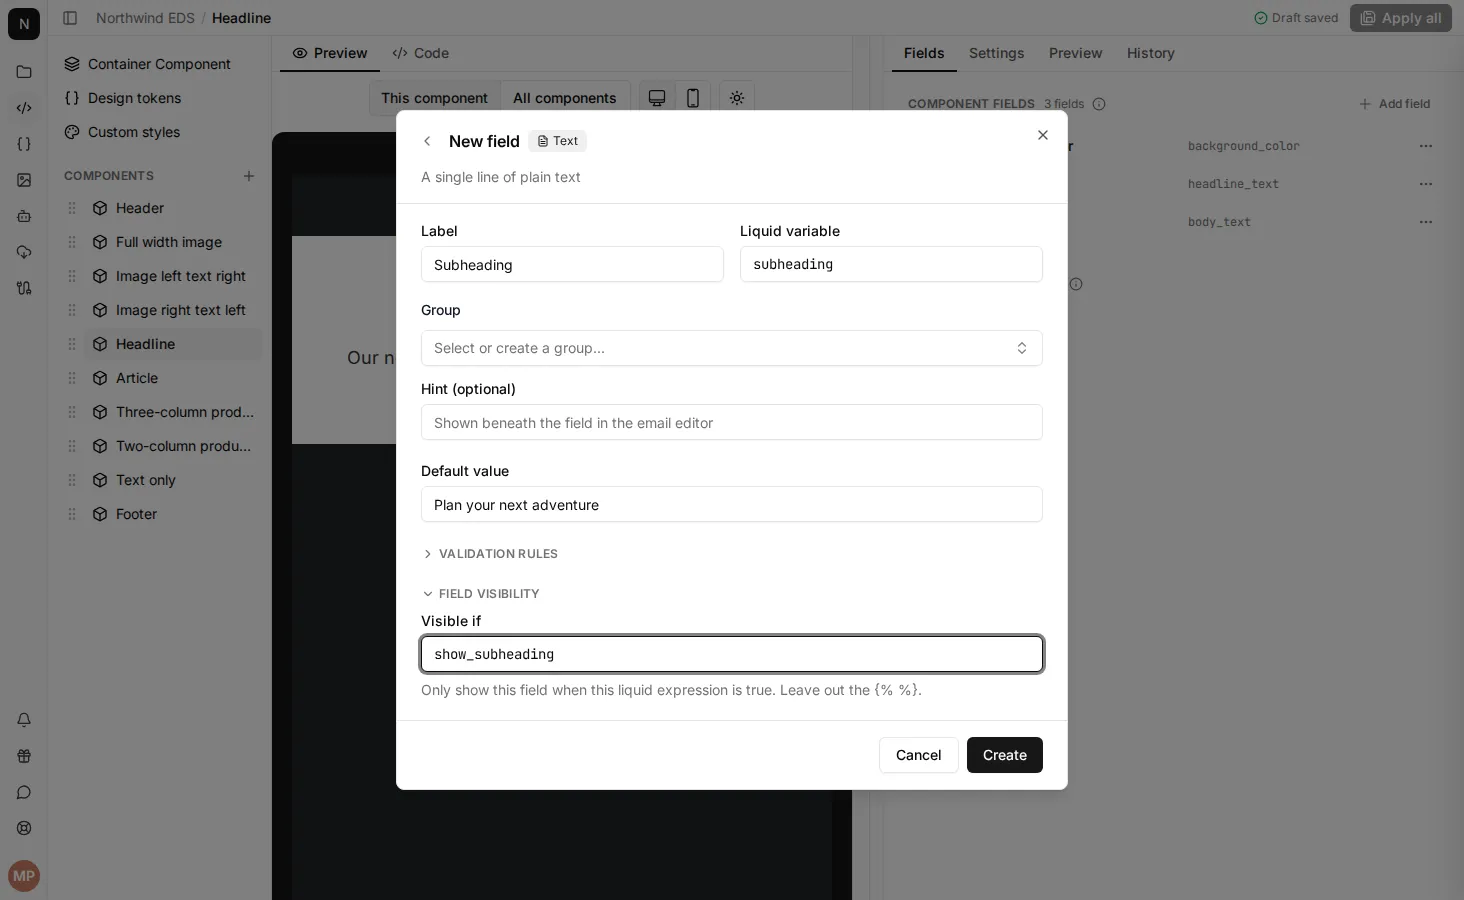
Task: Expand the Validation Rules section
Action: (490, 554)
